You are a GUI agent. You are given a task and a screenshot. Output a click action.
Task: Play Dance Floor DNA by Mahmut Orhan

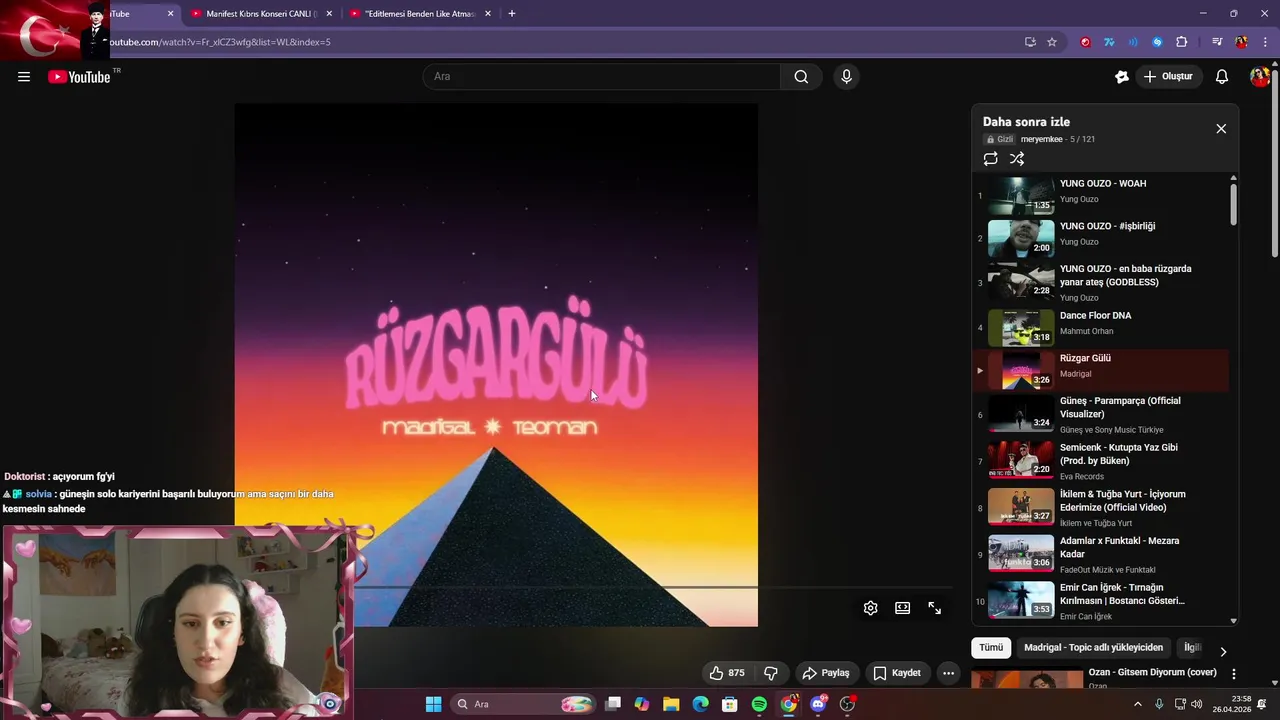point(1100,327)
